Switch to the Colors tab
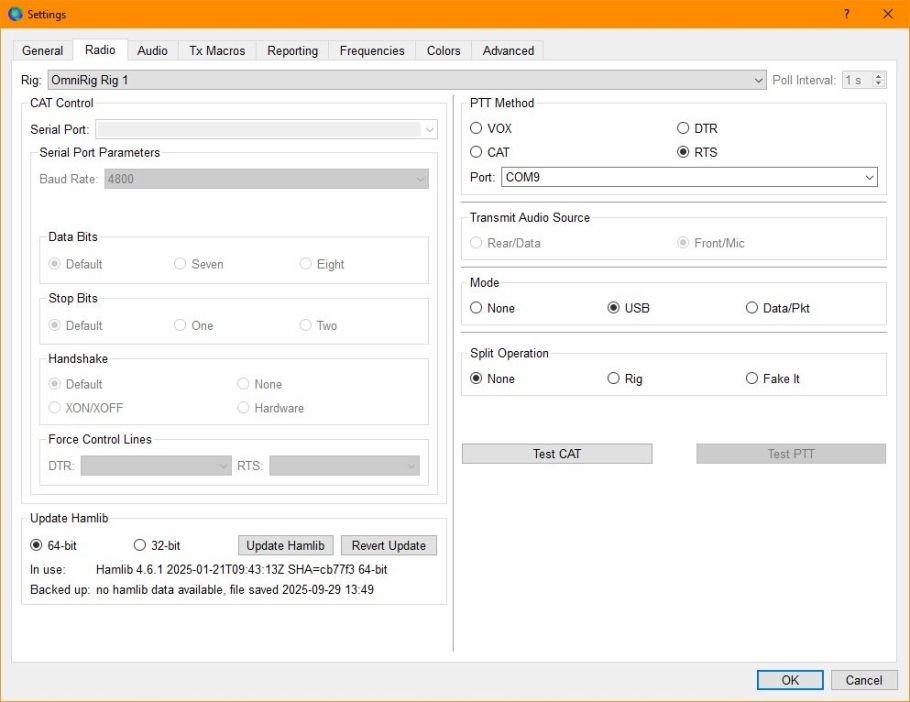The image size is (910, 702). 443,51
